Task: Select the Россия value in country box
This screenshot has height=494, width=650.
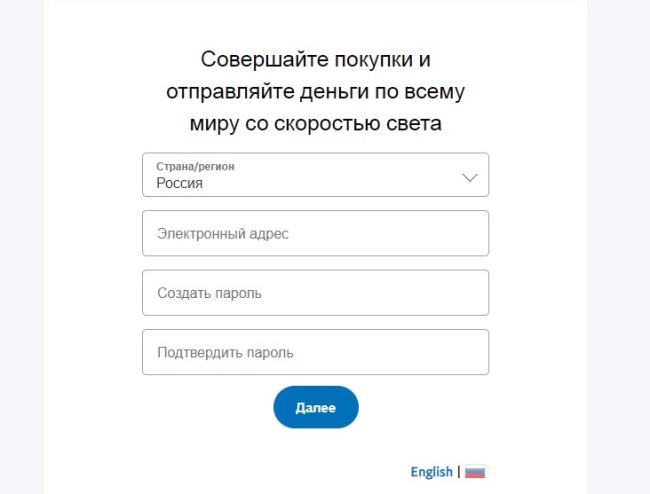Action: [179, 183]
